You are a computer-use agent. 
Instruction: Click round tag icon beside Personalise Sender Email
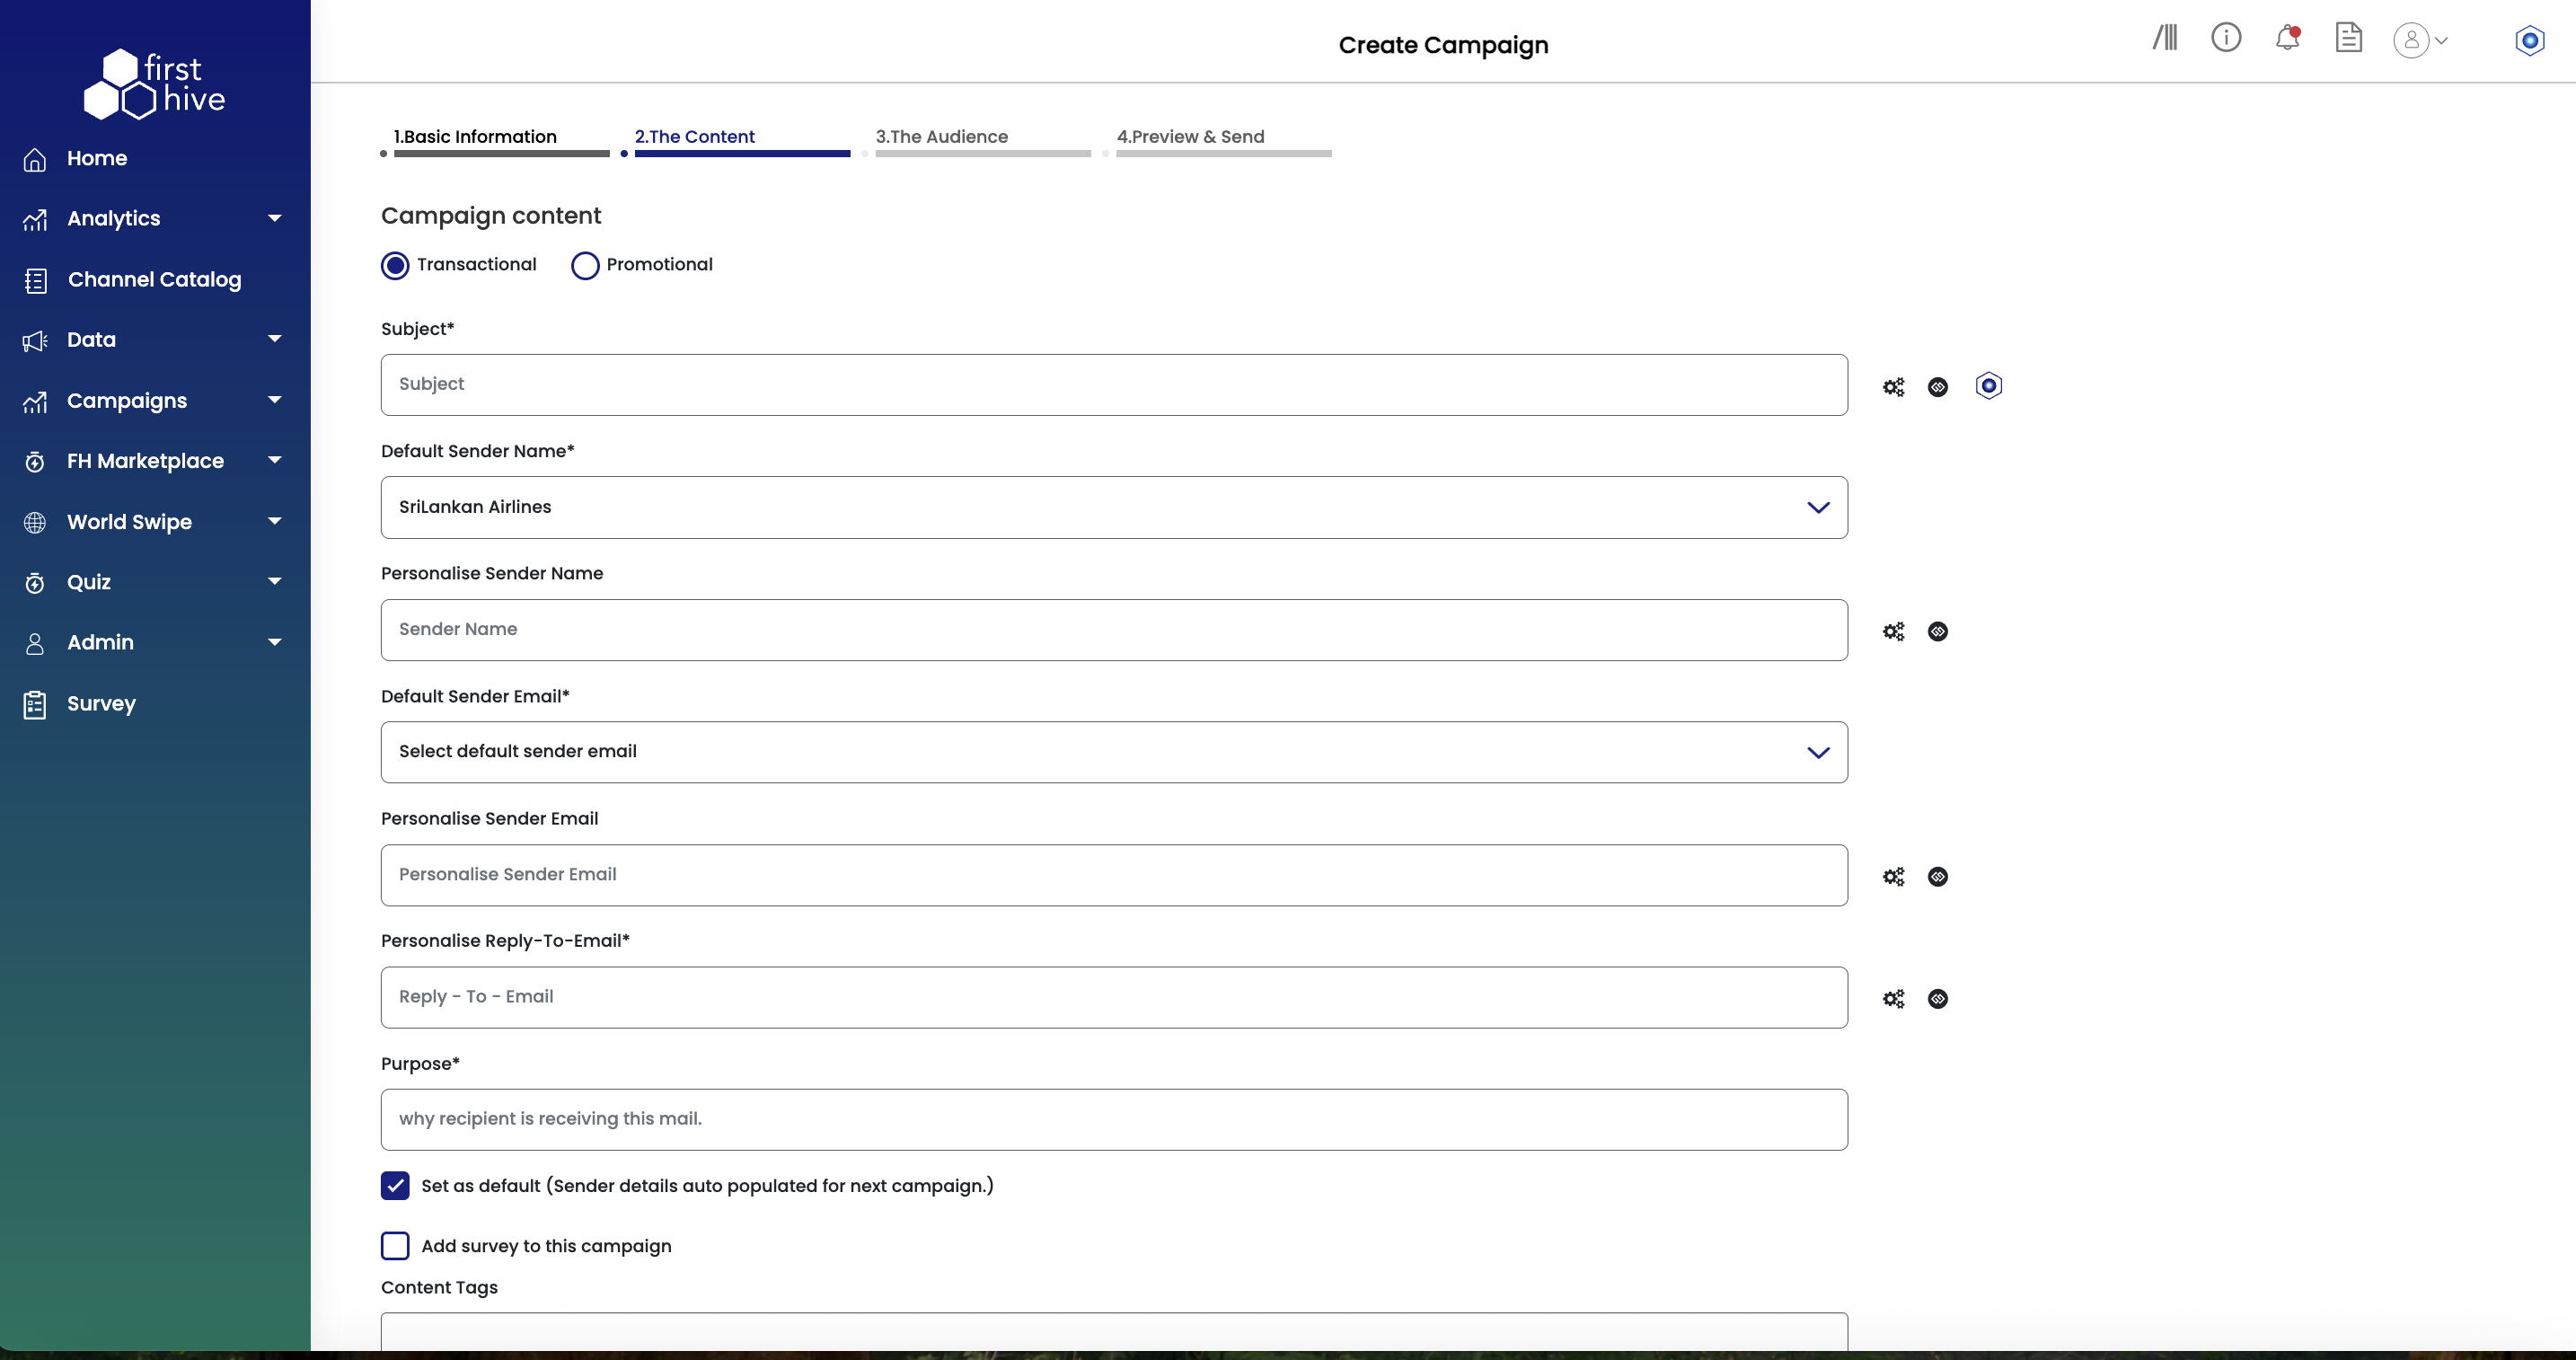coord(1938,876)
